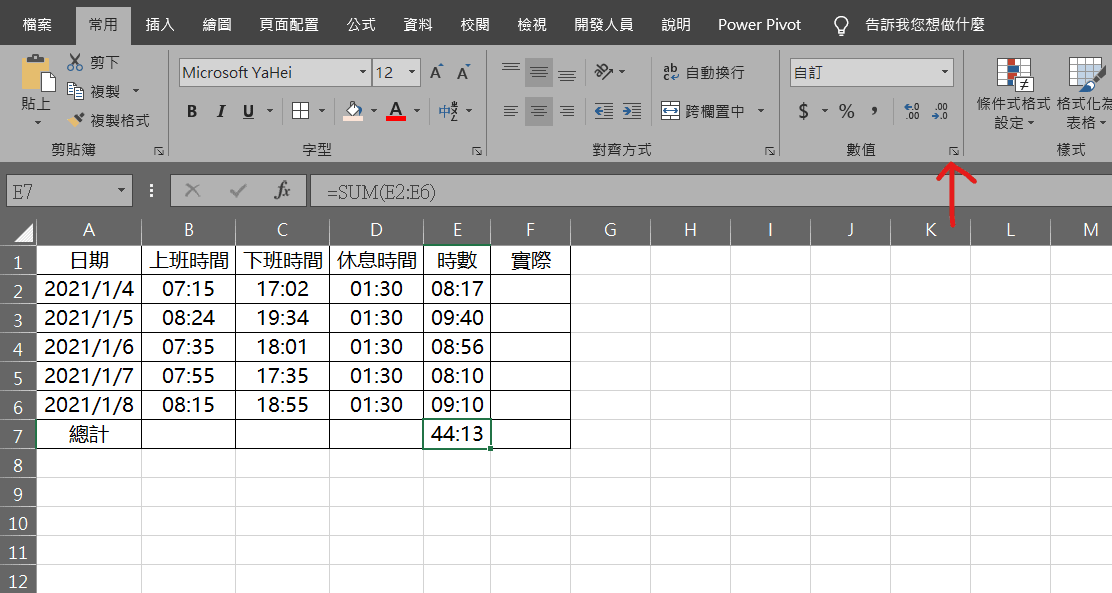Apply center alignment to selected cells
This screenshot has height=593, width=1112.
pyautogui.click(x=538, y=112)
